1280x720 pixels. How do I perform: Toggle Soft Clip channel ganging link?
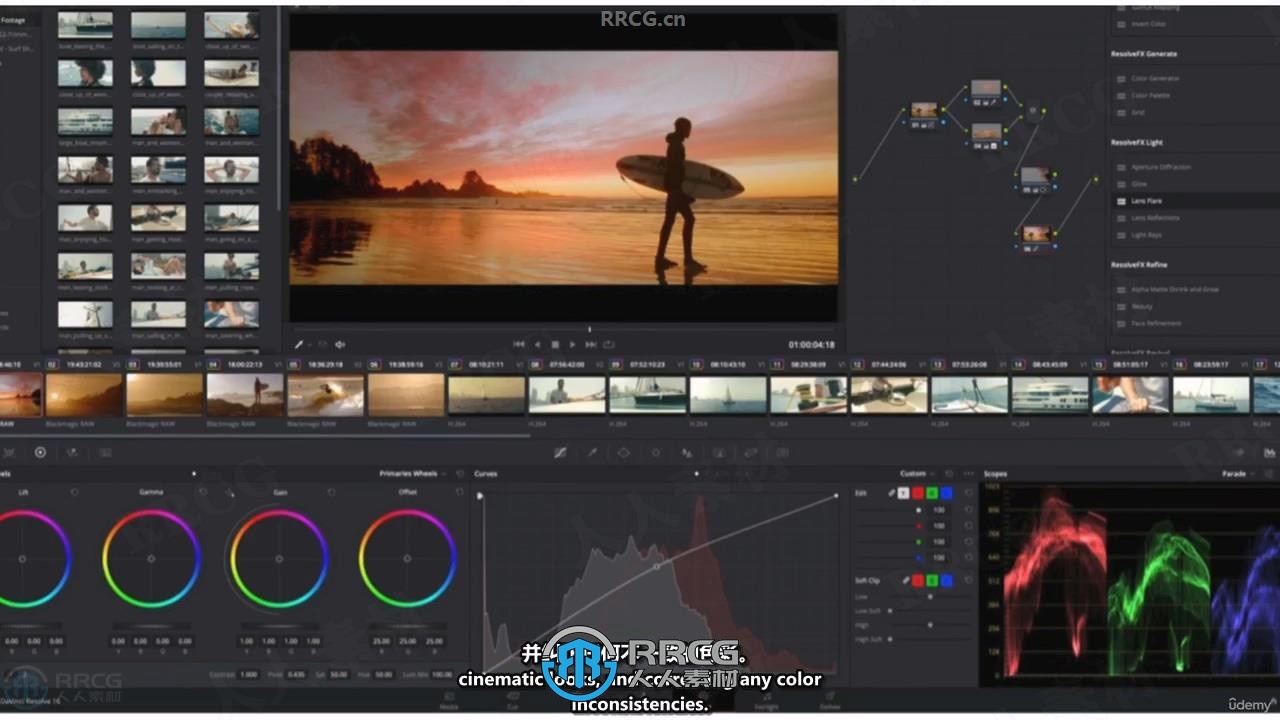tap(905, 580)
